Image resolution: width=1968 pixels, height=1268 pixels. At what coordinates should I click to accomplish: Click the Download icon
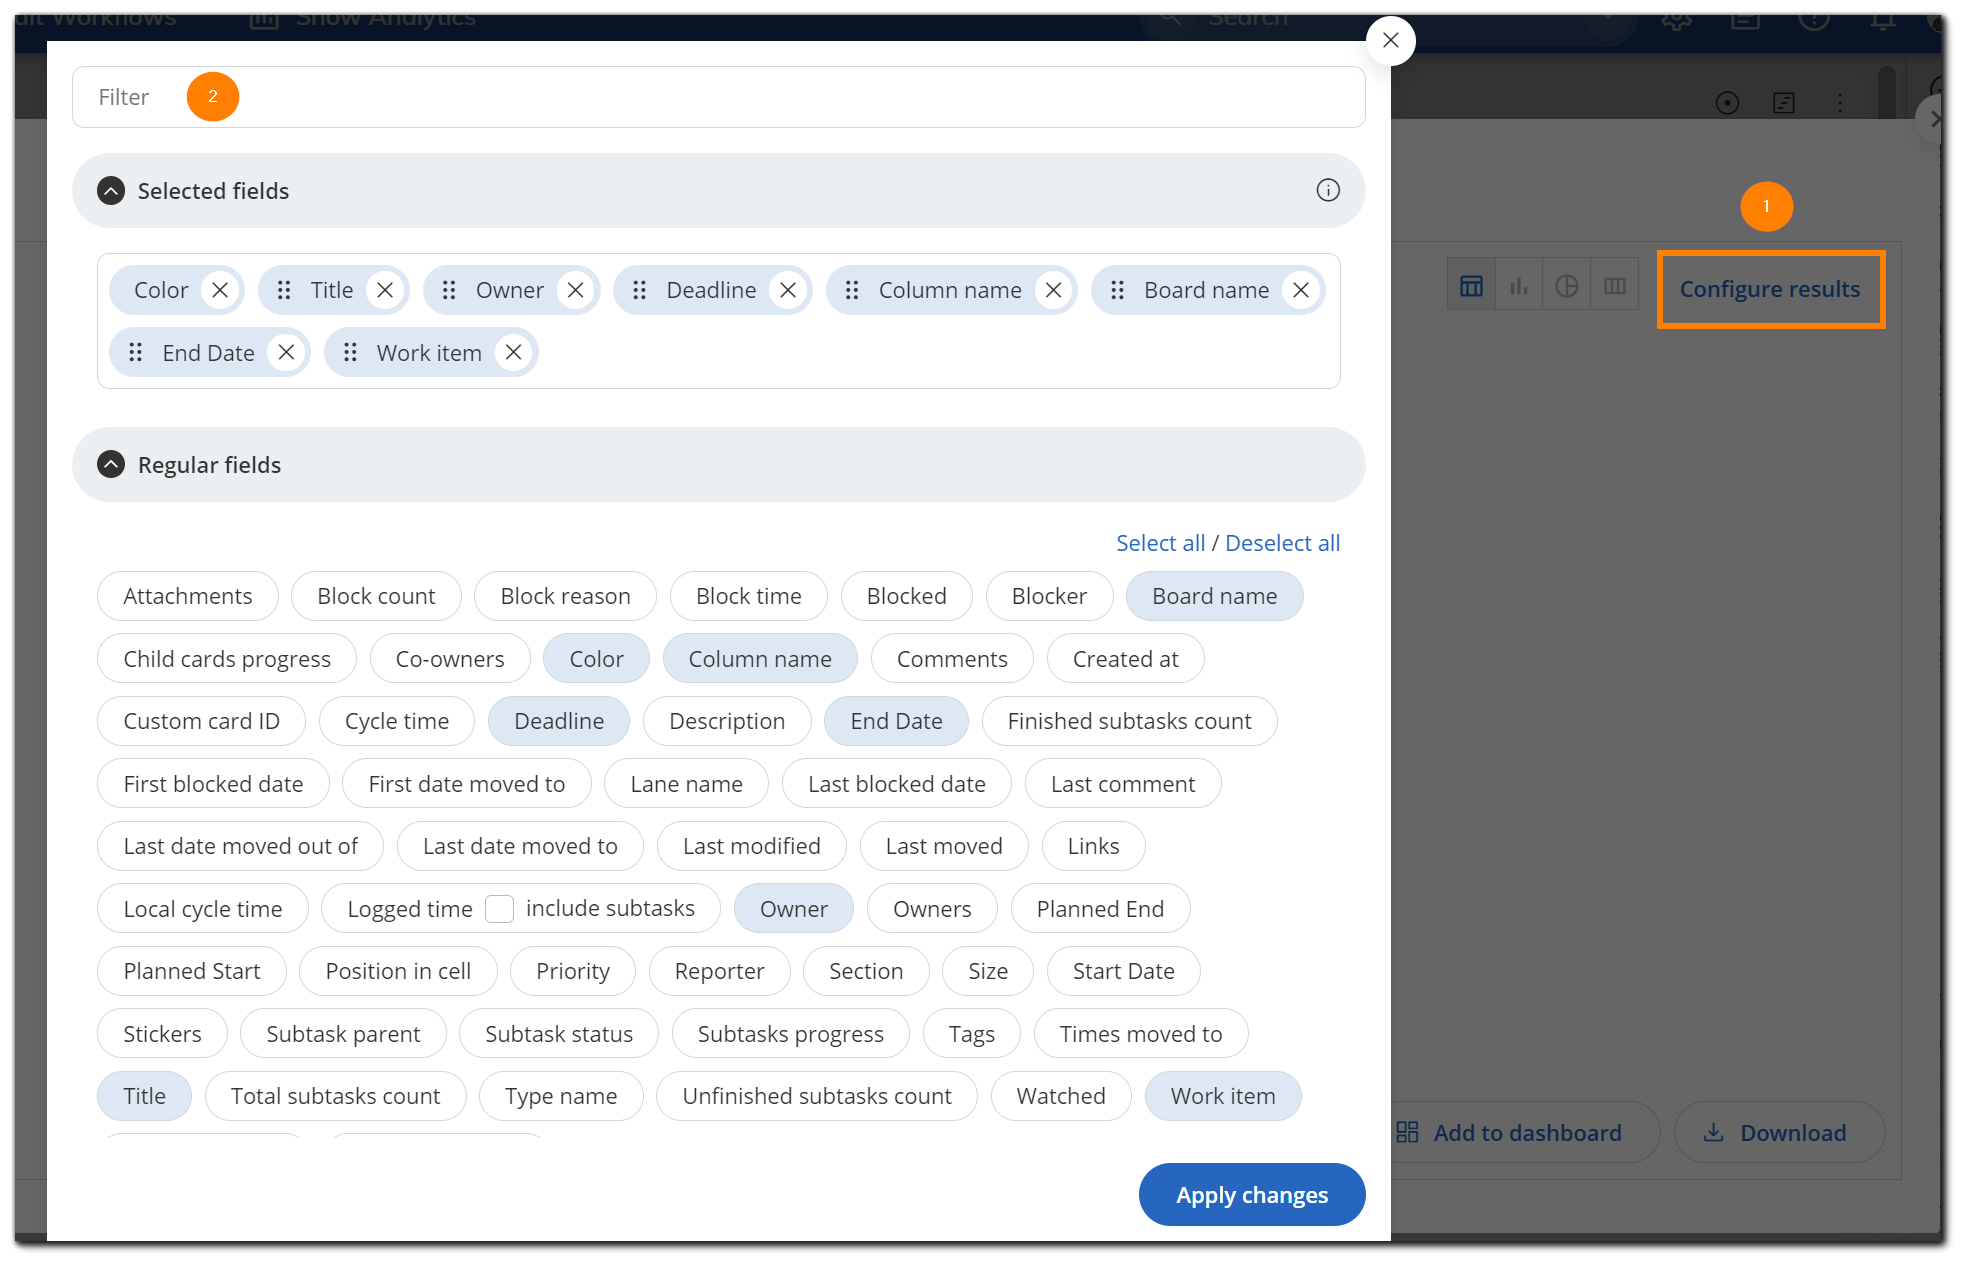coord(1714,1132)
